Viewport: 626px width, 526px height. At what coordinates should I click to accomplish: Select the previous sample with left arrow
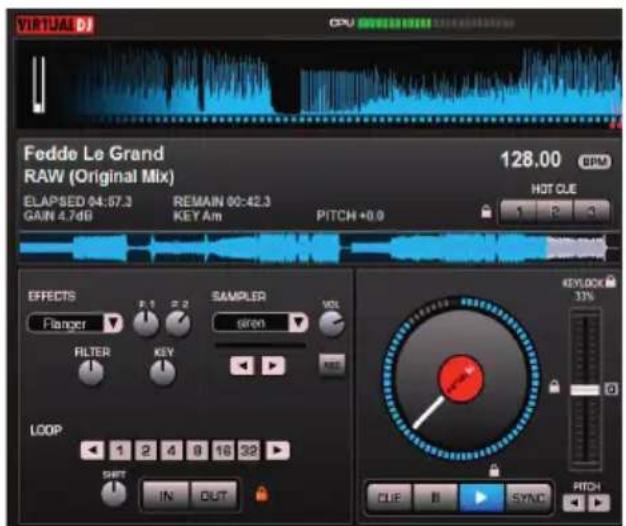[x=242, y=366]
